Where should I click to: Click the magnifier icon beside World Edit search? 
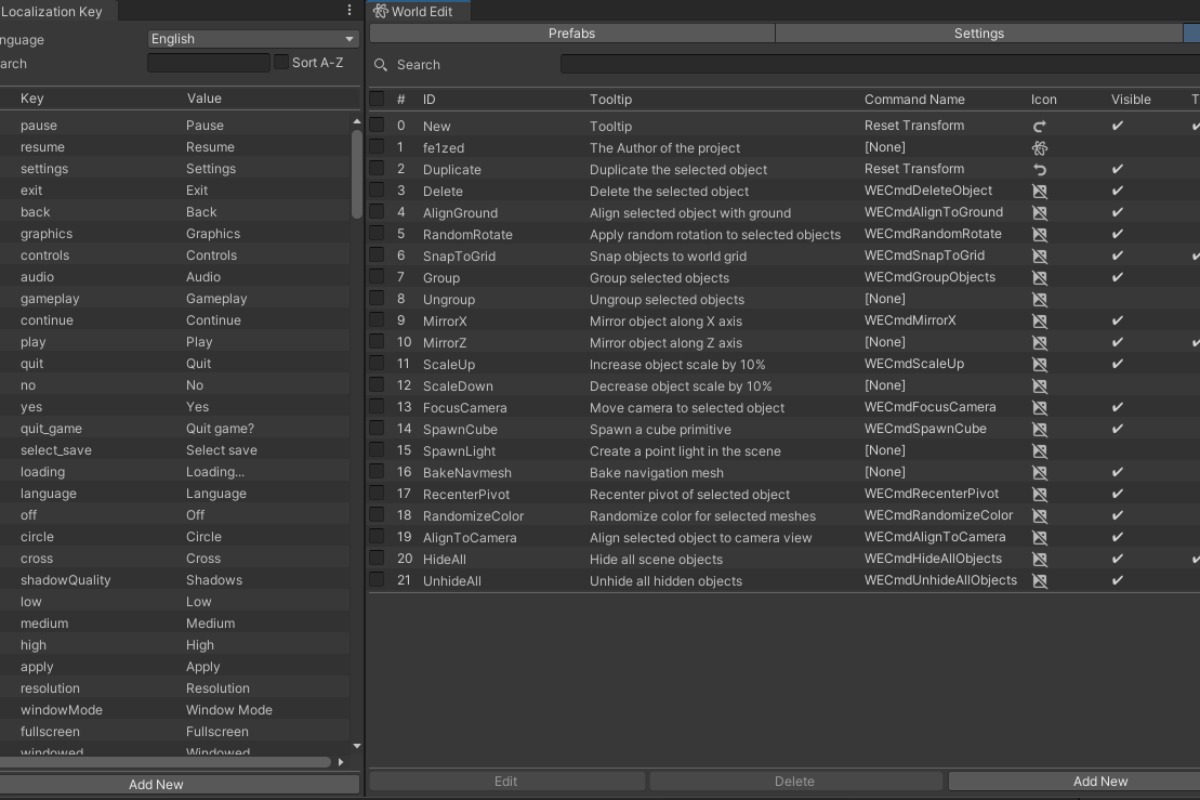pos(381,65)
